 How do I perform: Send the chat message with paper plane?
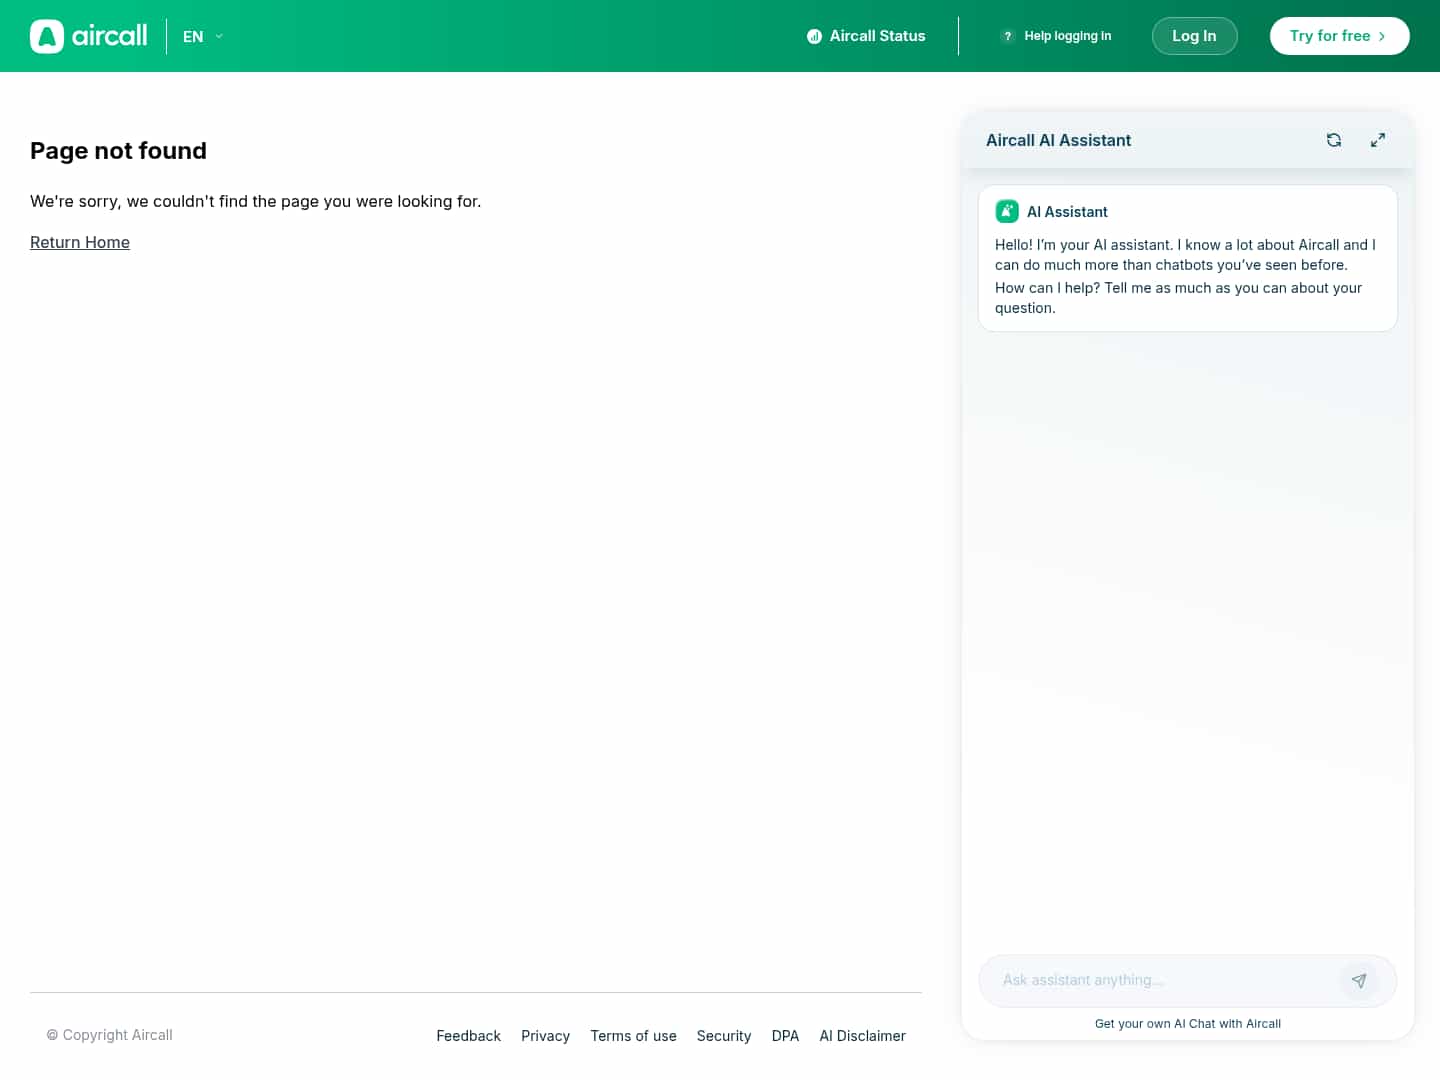1359,980
